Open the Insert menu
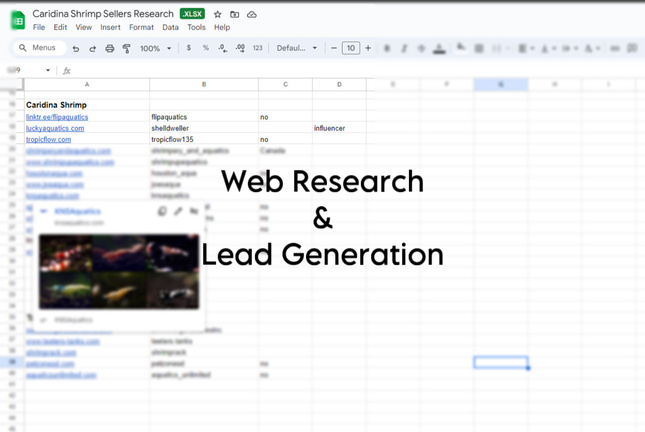 [110, 27]
